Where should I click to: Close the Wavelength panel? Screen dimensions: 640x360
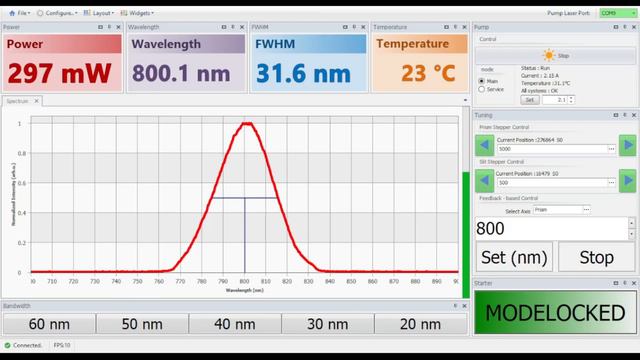[x=242, y=27]
